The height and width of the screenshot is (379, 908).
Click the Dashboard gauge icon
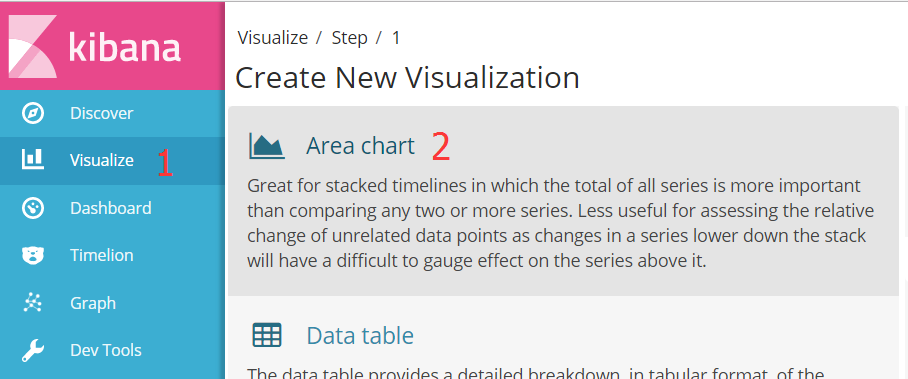32,208
